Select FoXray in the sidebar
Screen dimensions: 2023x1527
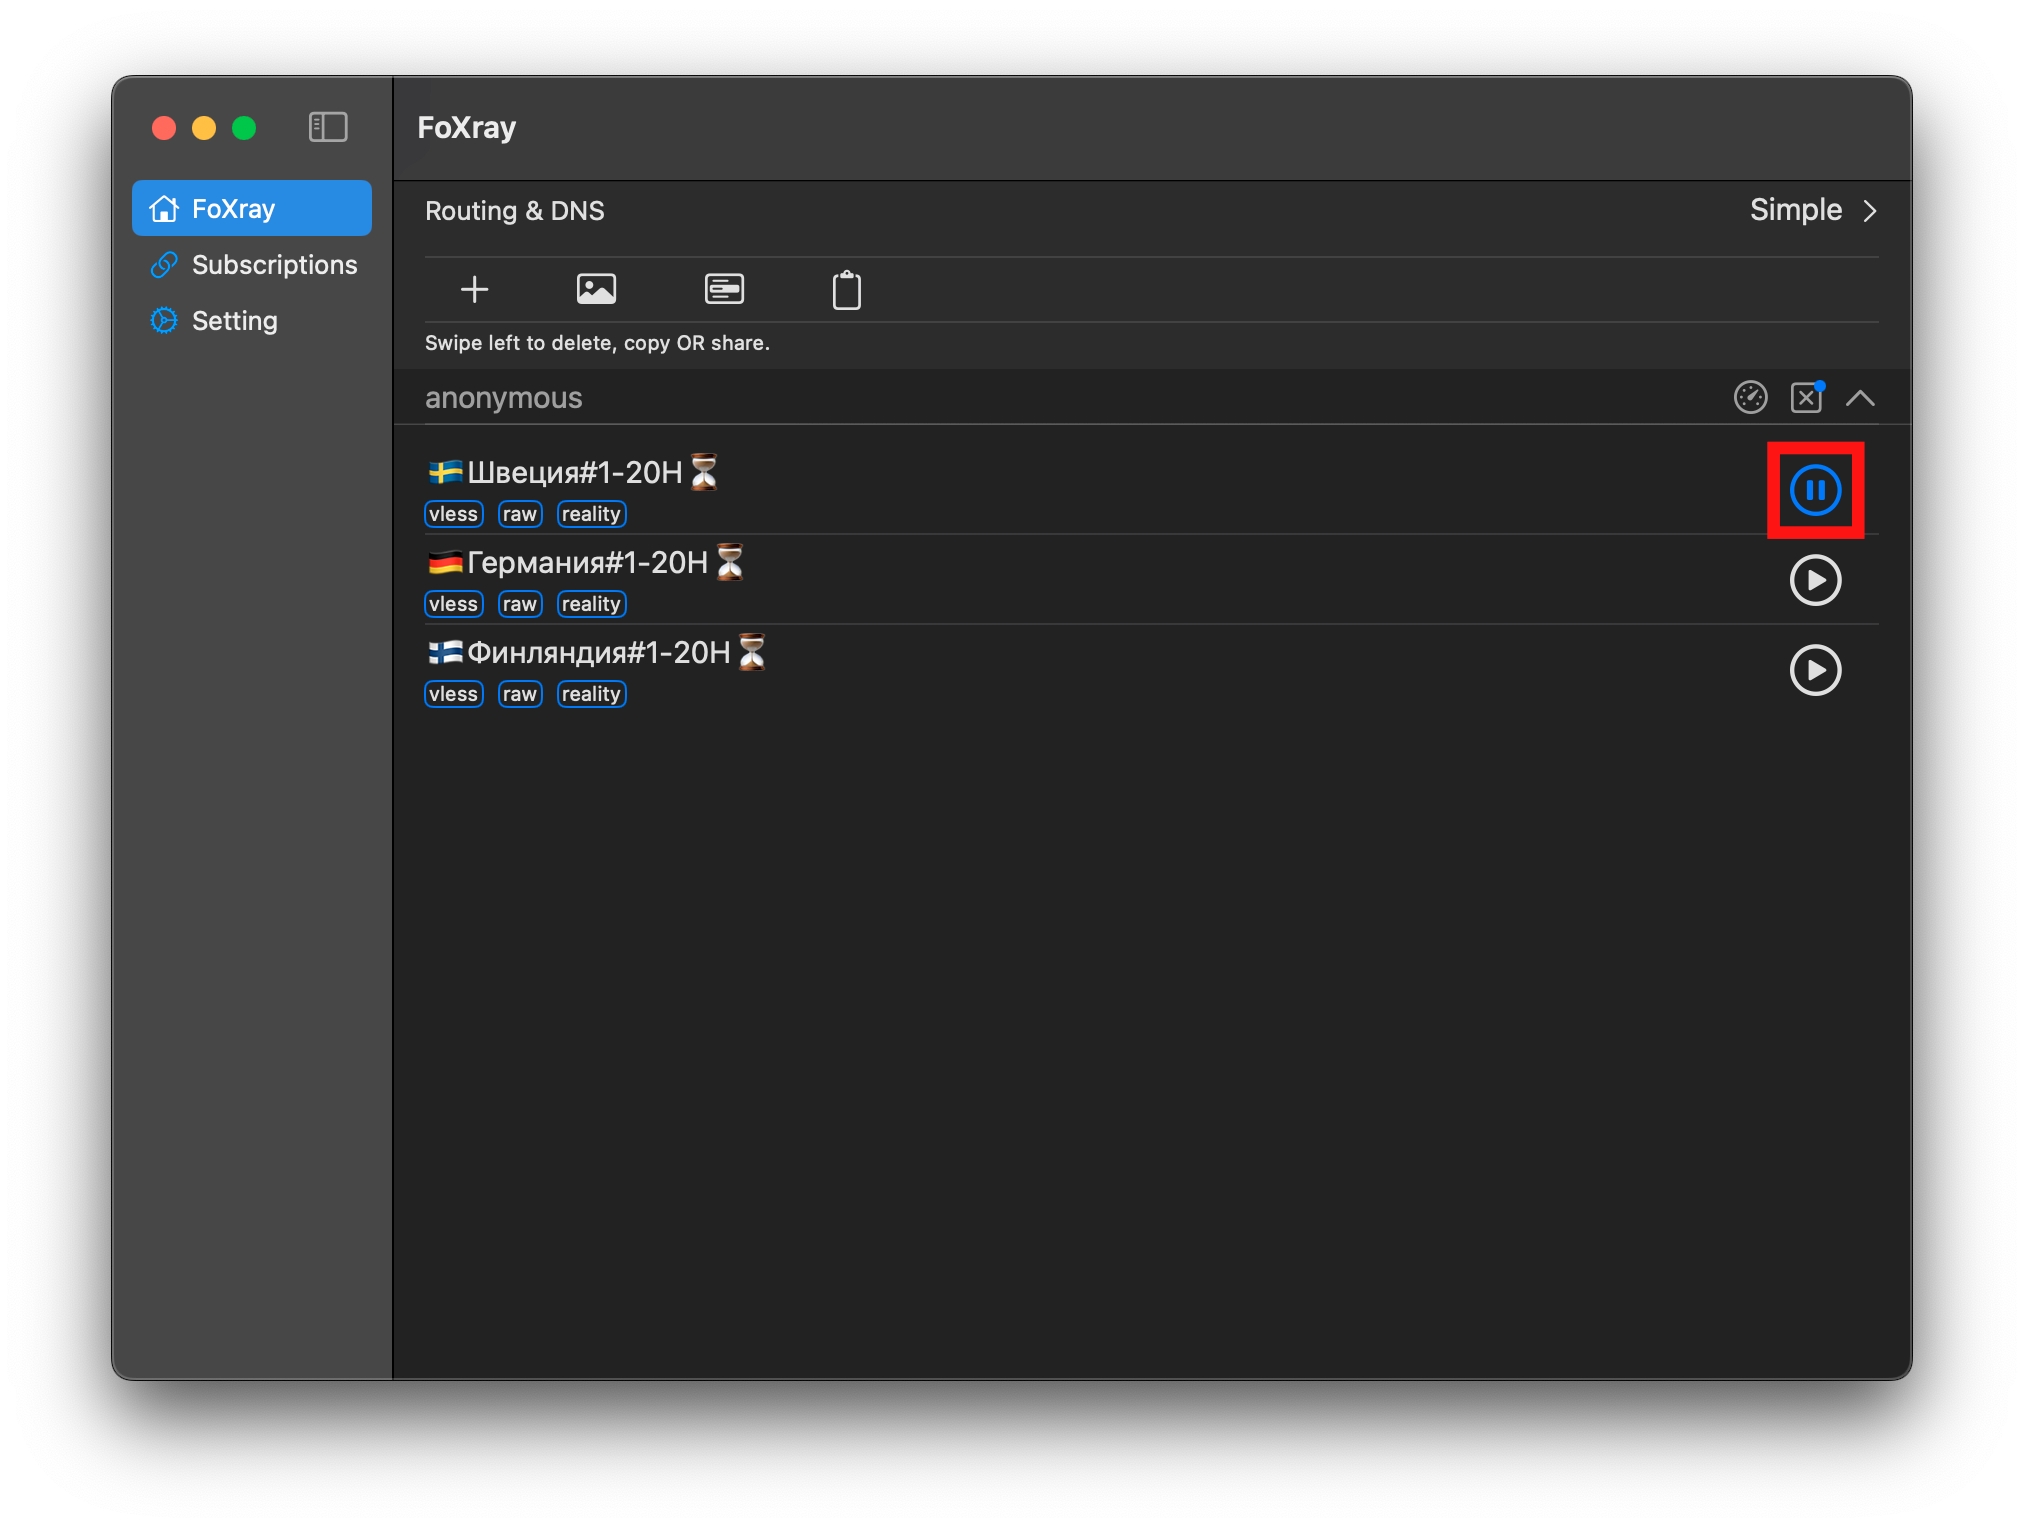pos(233,209)
